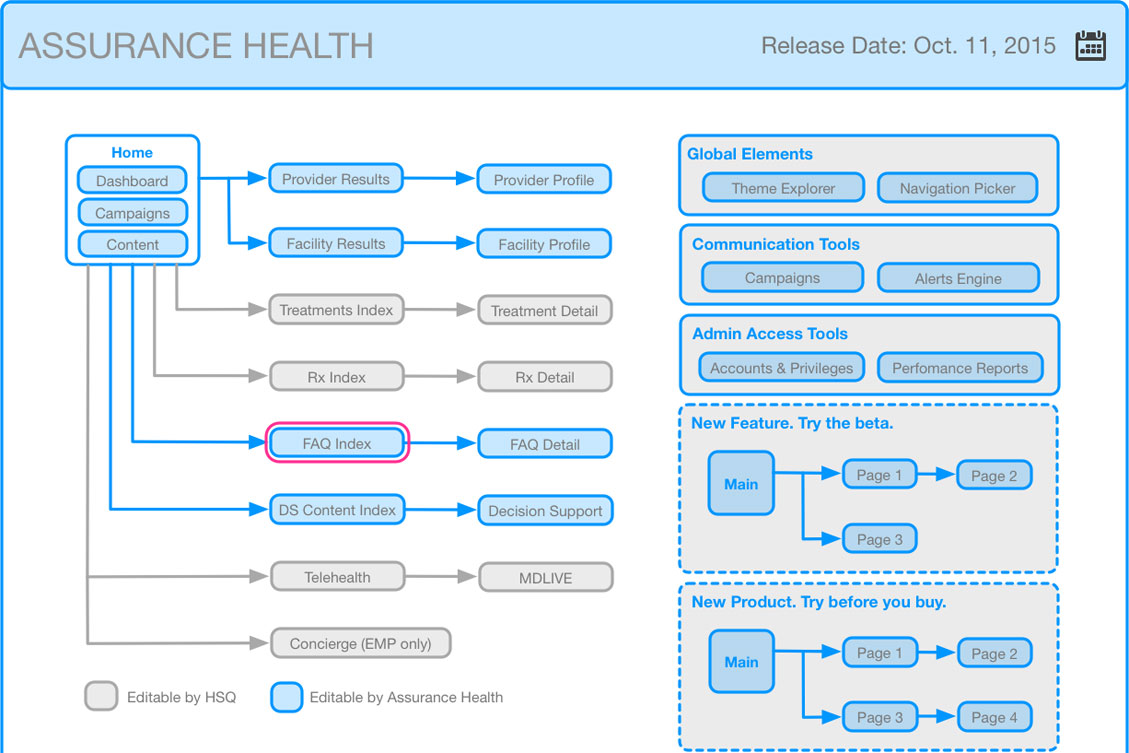Open the Decision Support node

tap(545, 510)
